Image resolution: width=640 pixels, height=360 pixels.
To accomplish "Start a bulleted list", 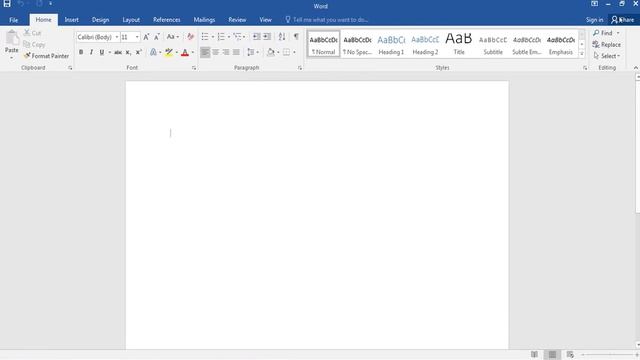I will coord(205,37).
